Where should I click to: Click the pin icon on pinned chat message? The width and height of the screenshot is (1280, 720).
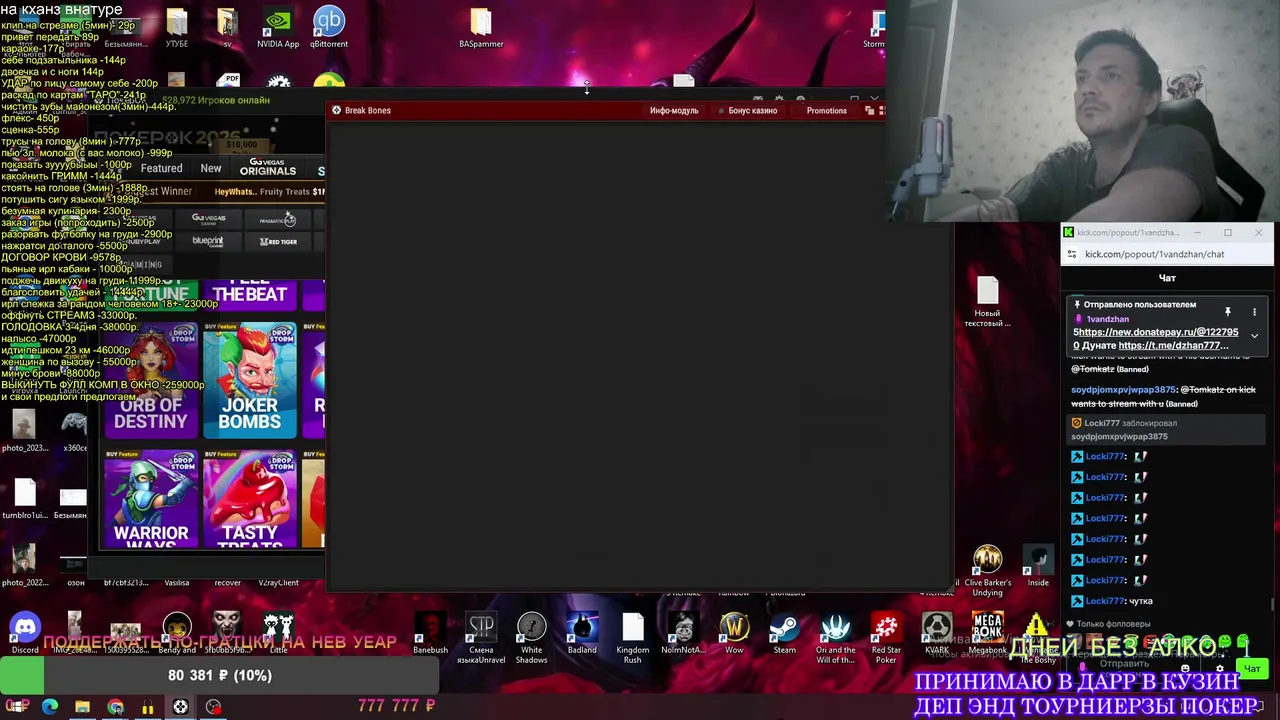tap(1228, 312)
